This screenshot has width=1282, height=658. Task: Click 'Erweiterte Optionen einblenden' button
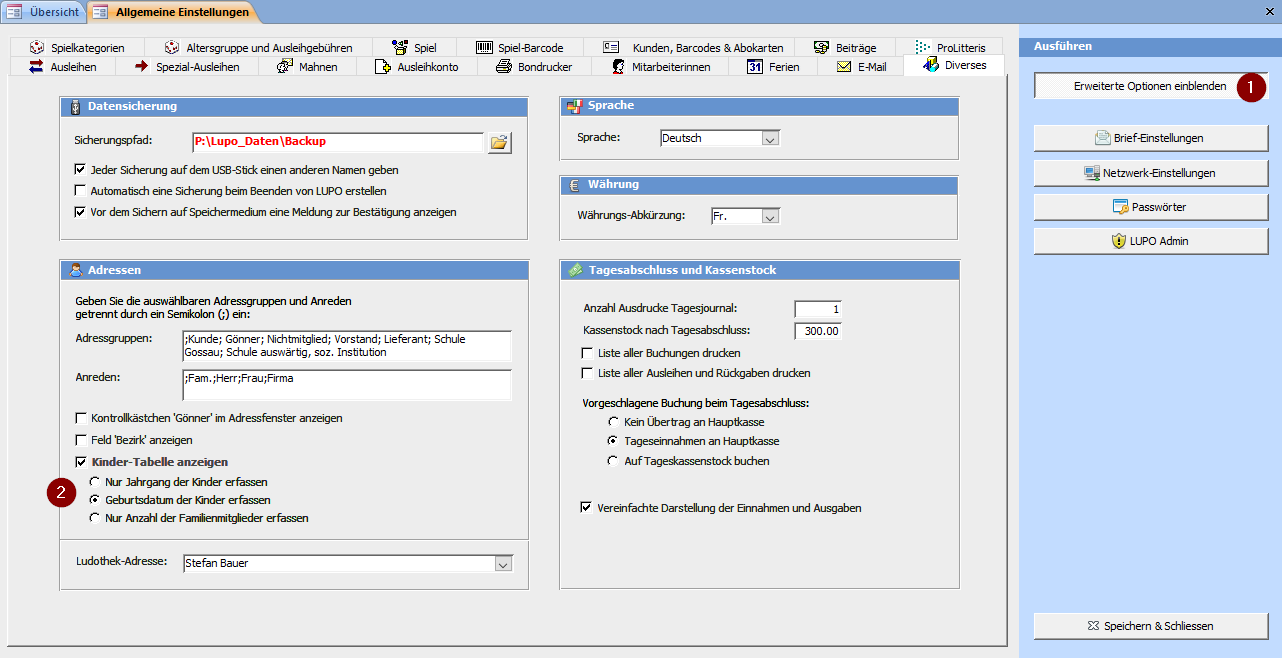pyautogui.click(x=1150, y=86)
